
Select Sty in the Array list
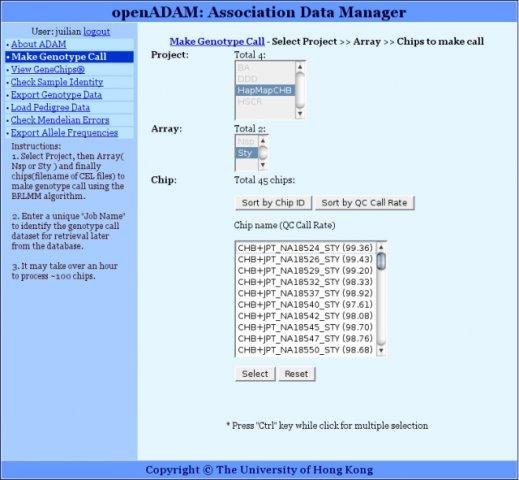tap(247, 153)
